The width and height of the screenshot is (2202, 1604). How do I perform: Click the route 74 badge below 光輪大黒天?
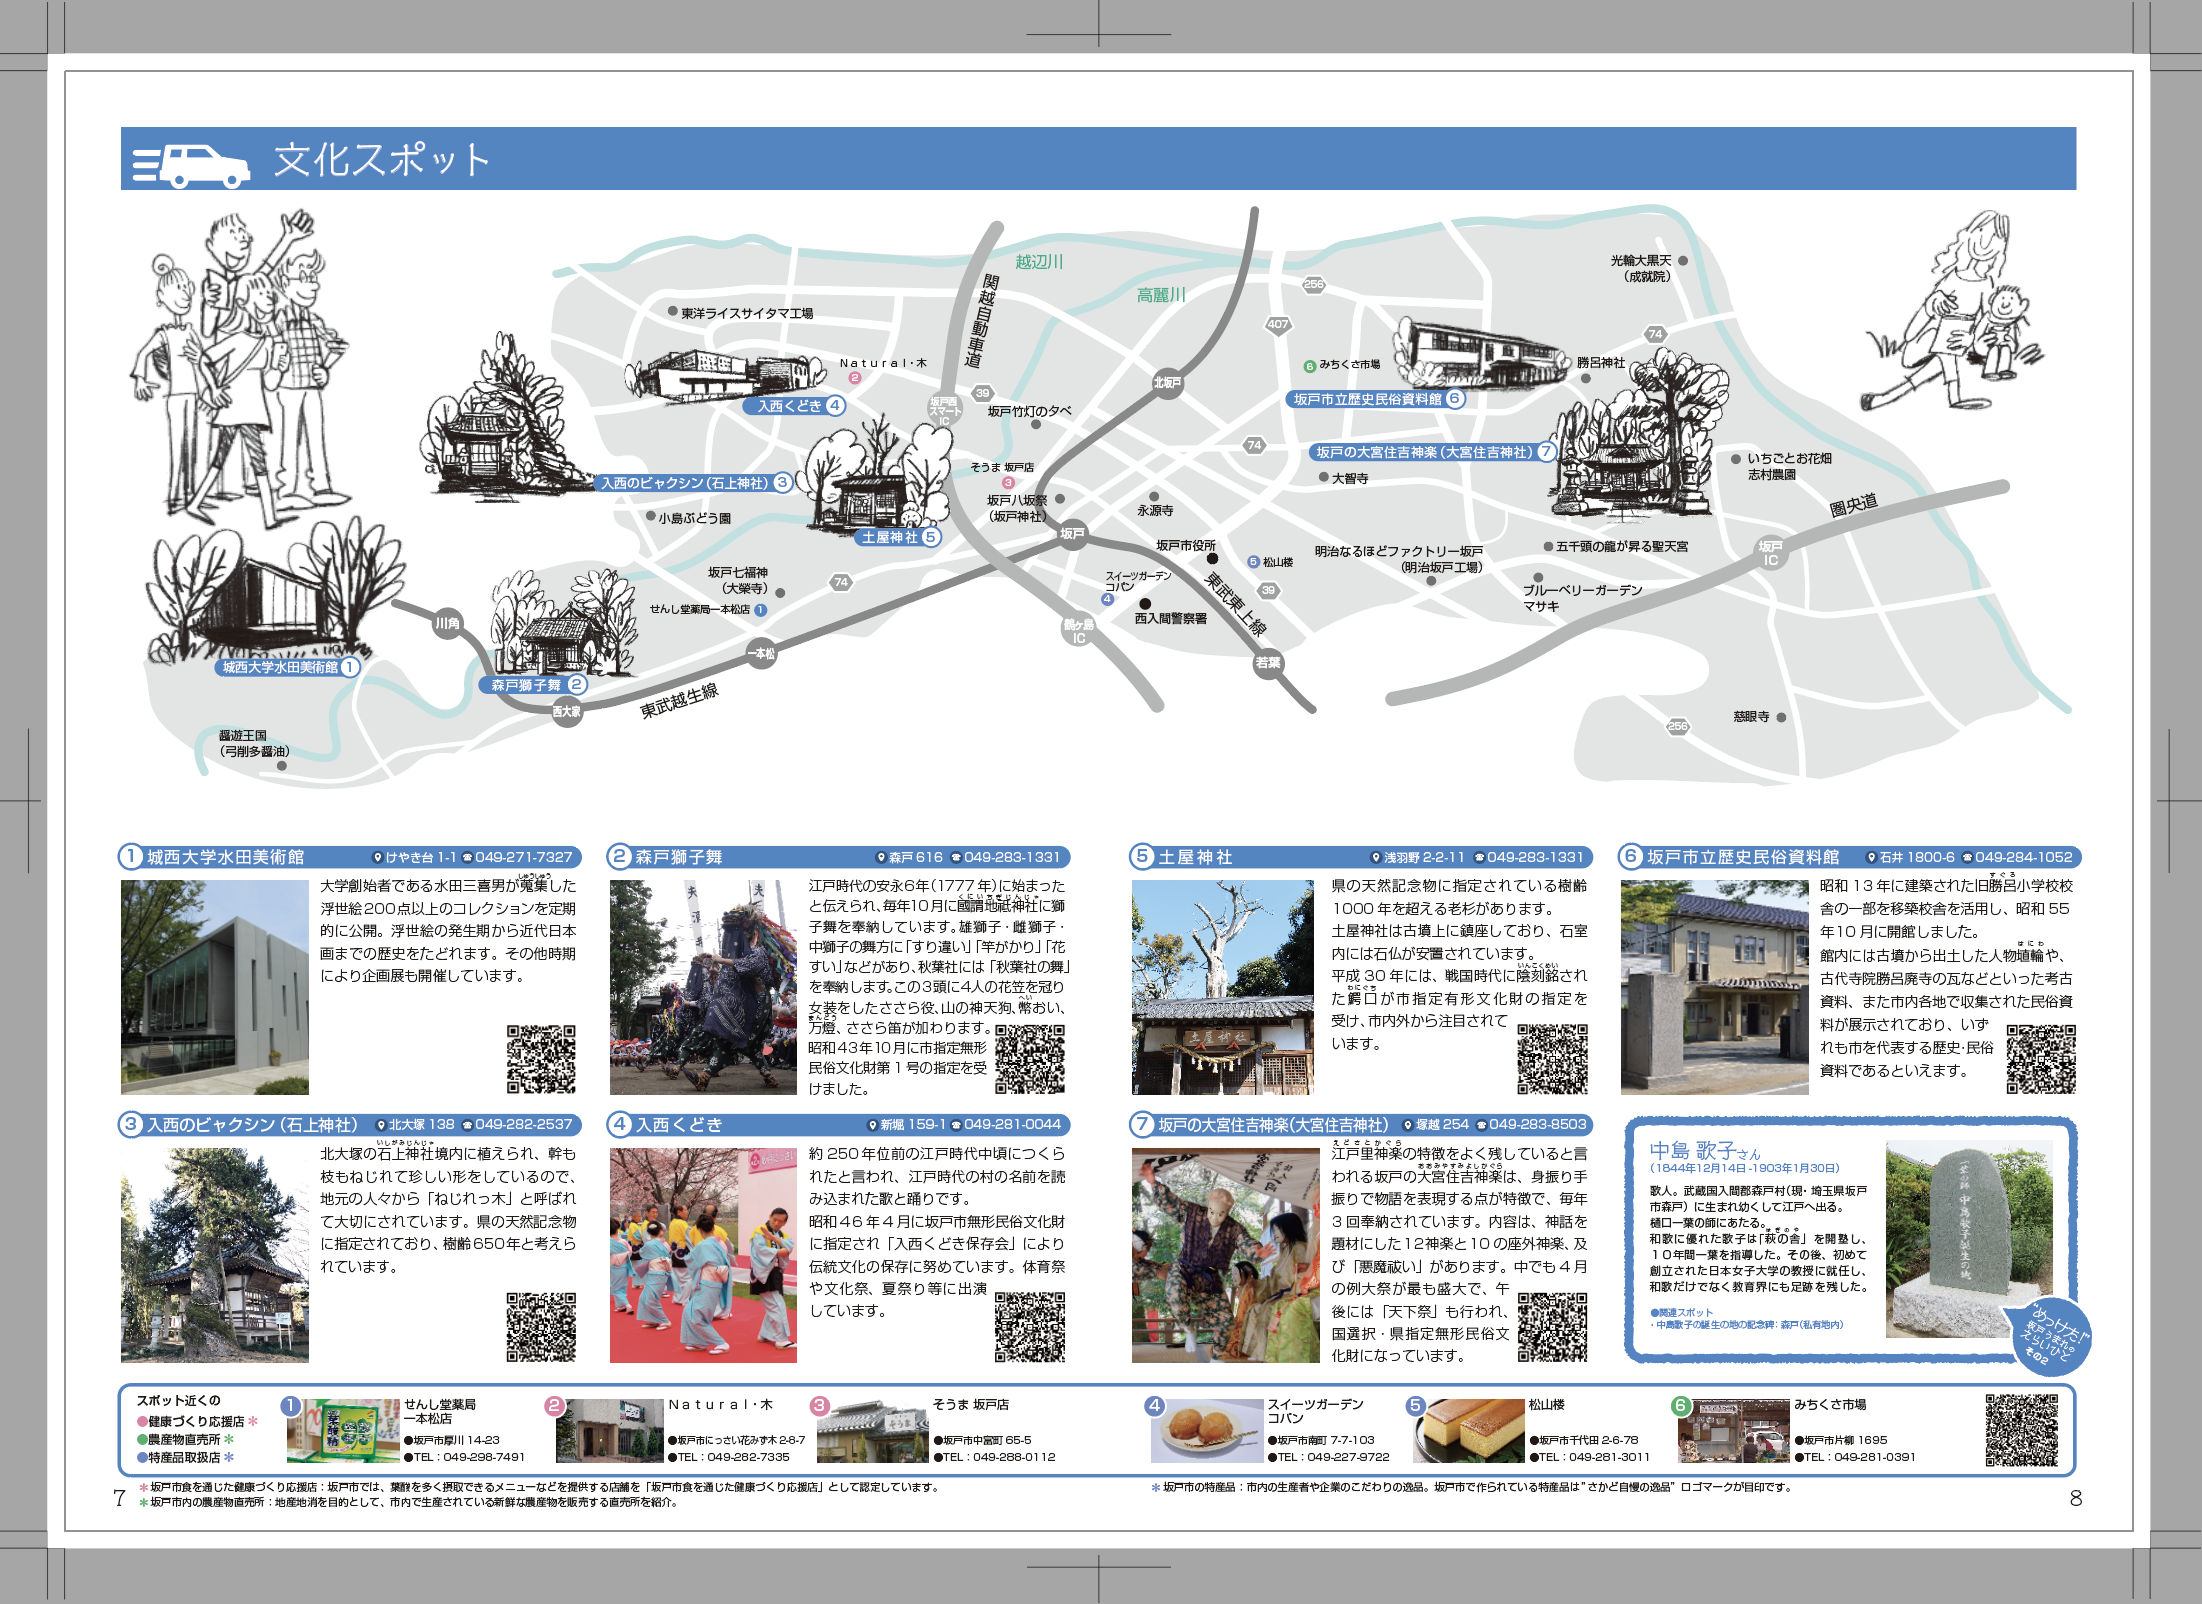coord(1656,334)
